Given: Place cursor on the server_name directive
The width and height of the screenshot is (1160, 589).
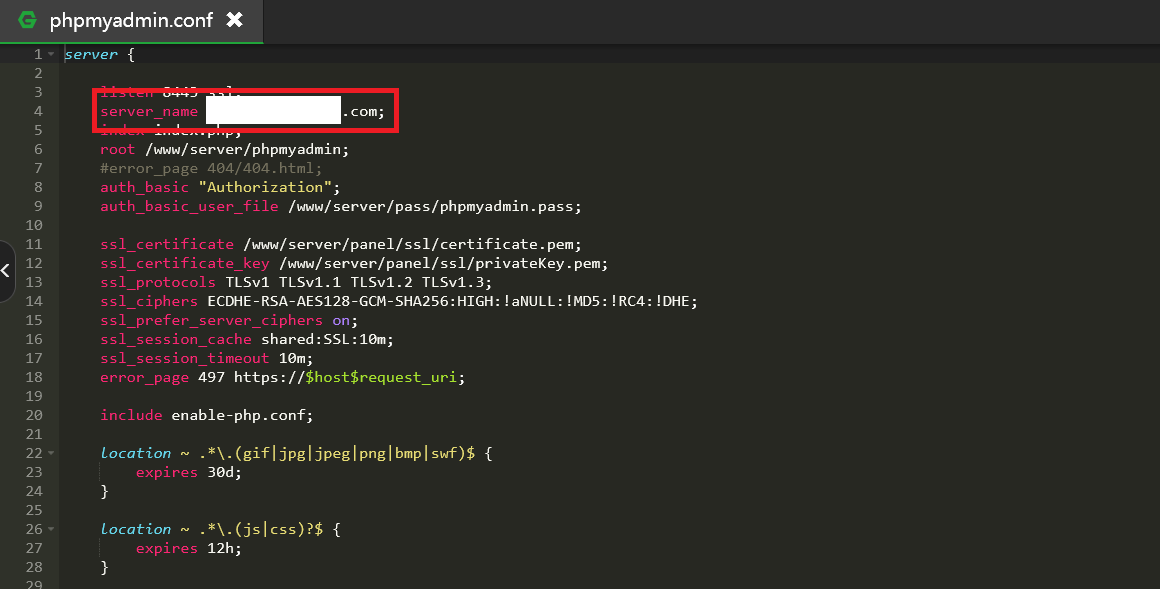Looking at the screenshot, I should coord(149,111).
